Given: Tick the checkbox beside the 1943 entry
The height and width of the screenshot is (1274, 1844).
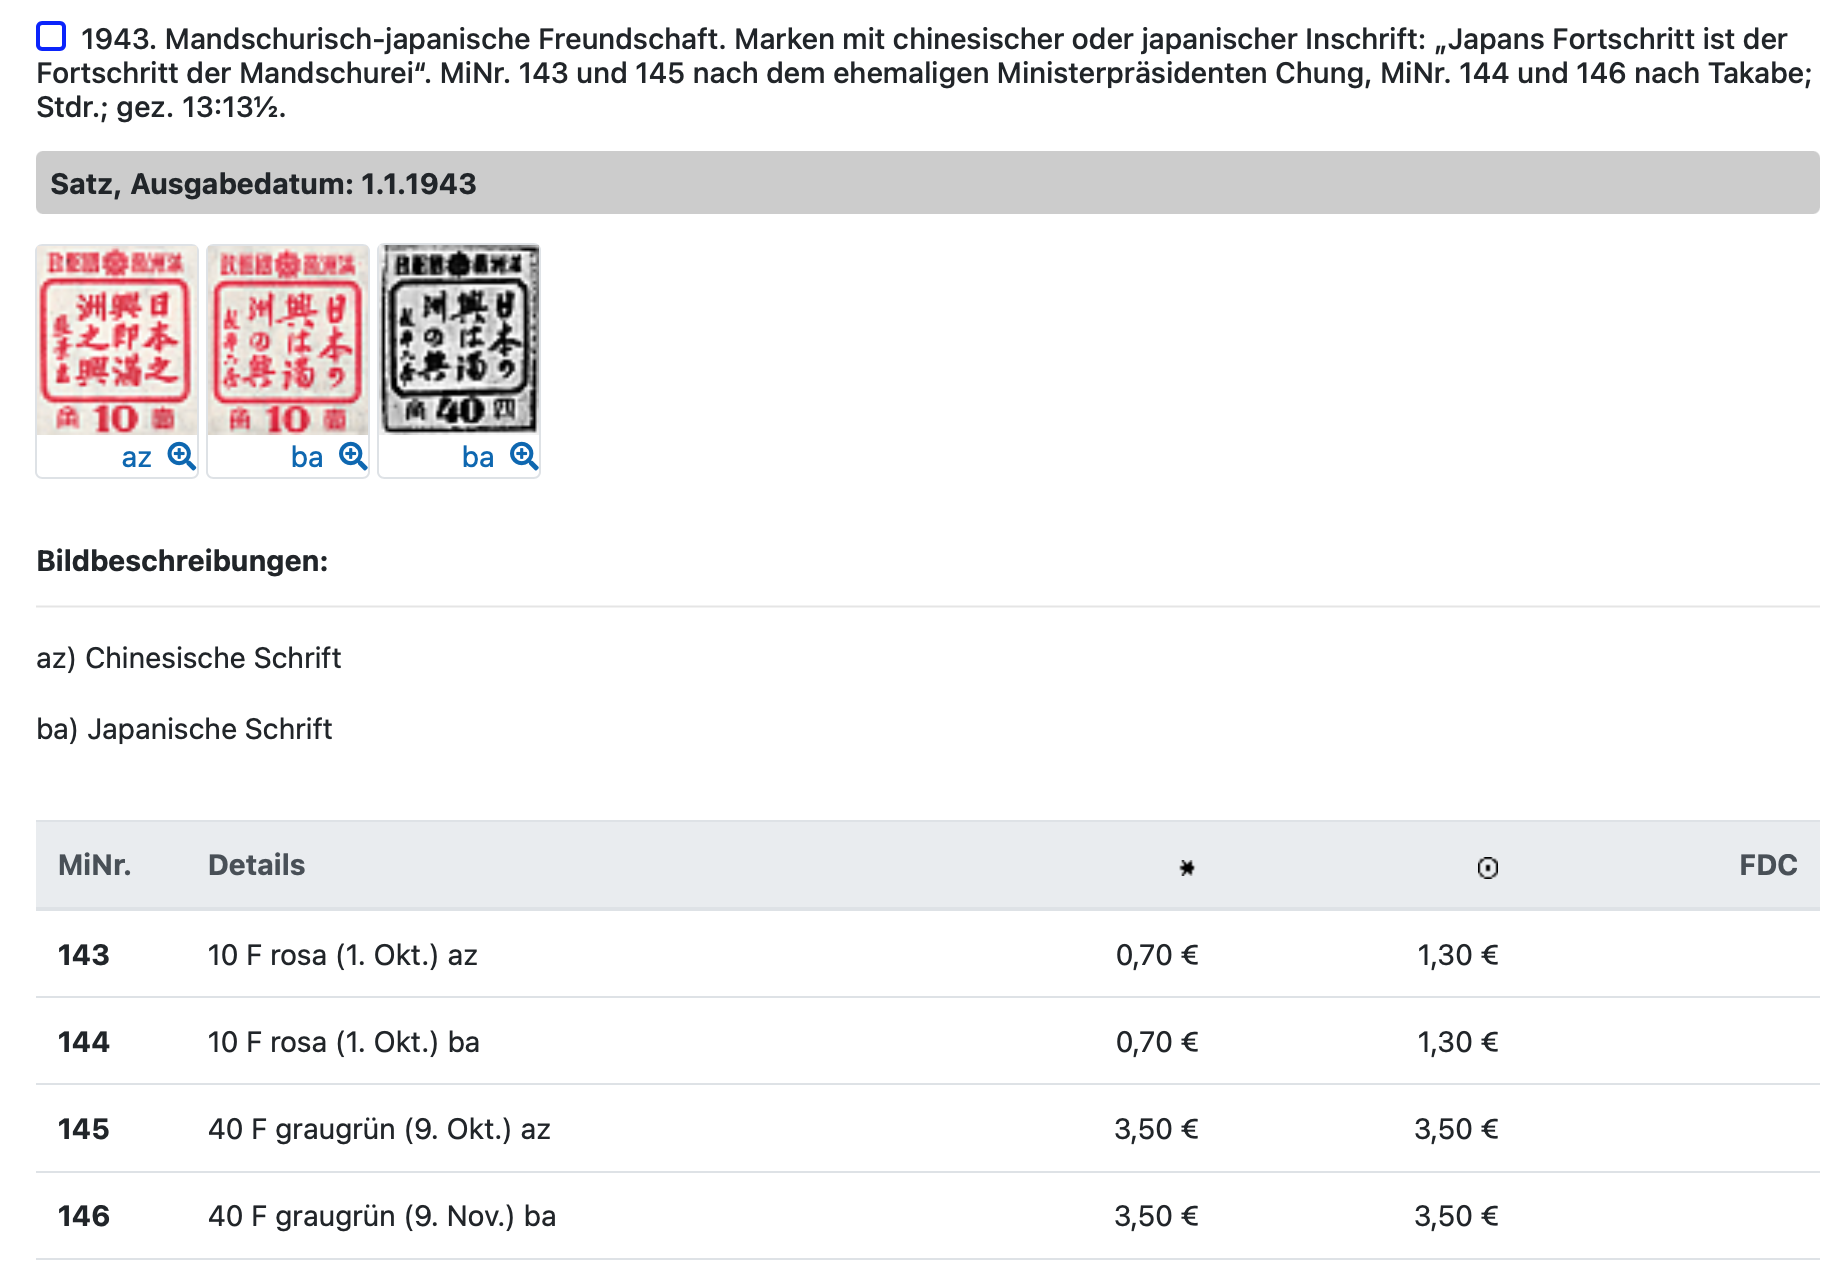Looking at the screenshot, I should pos(51,37).
